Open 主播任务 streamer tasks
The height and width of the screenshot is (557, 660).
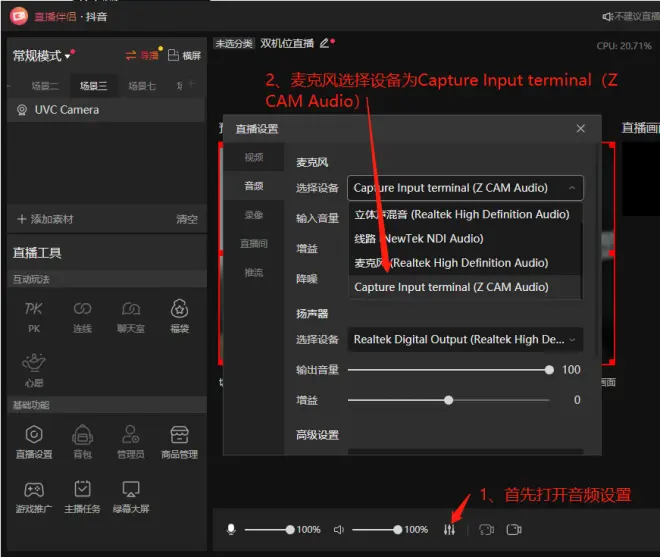[82, 497]
